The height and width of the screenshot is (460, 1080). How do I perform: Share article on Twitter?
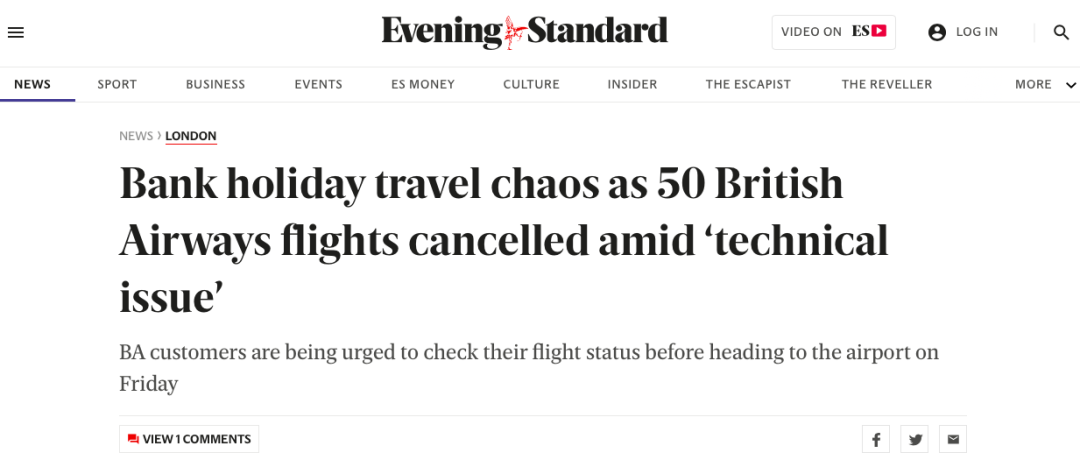tap(915, 439)
